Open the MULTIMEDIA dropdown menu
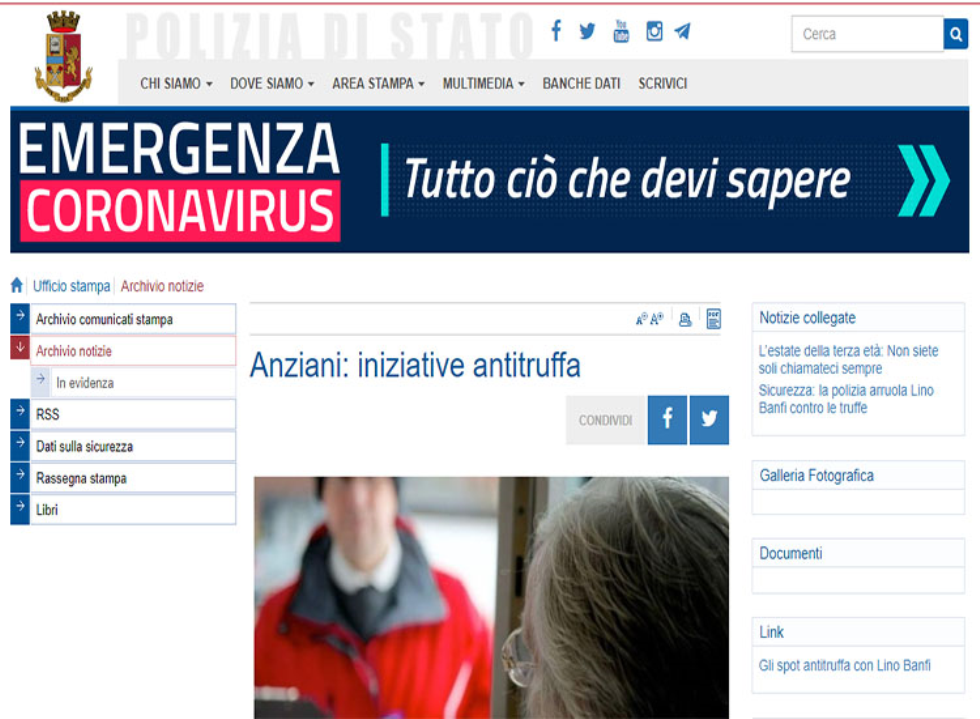This screenshot has width=980, height=719. coord(483,84)
